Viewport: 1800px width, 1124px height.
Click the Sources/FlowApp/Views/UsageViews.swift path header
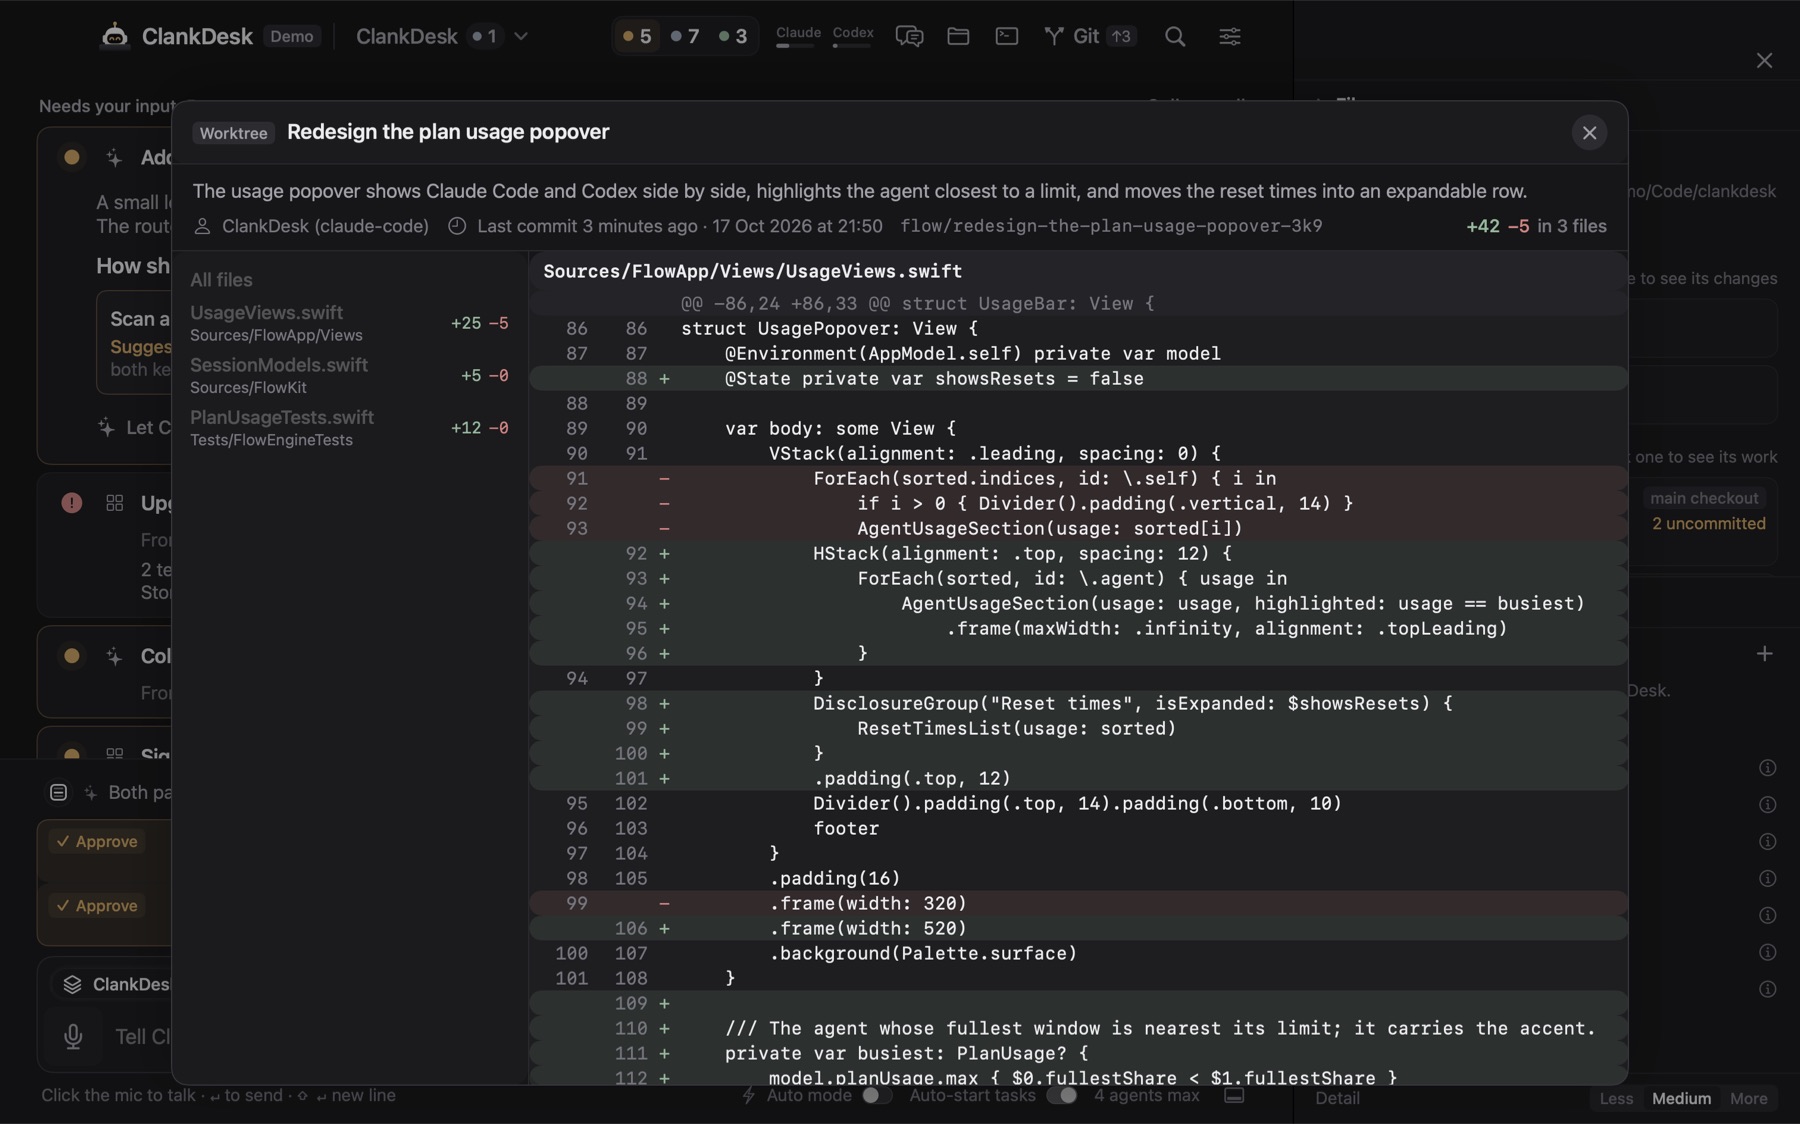[x=752, y=271]
